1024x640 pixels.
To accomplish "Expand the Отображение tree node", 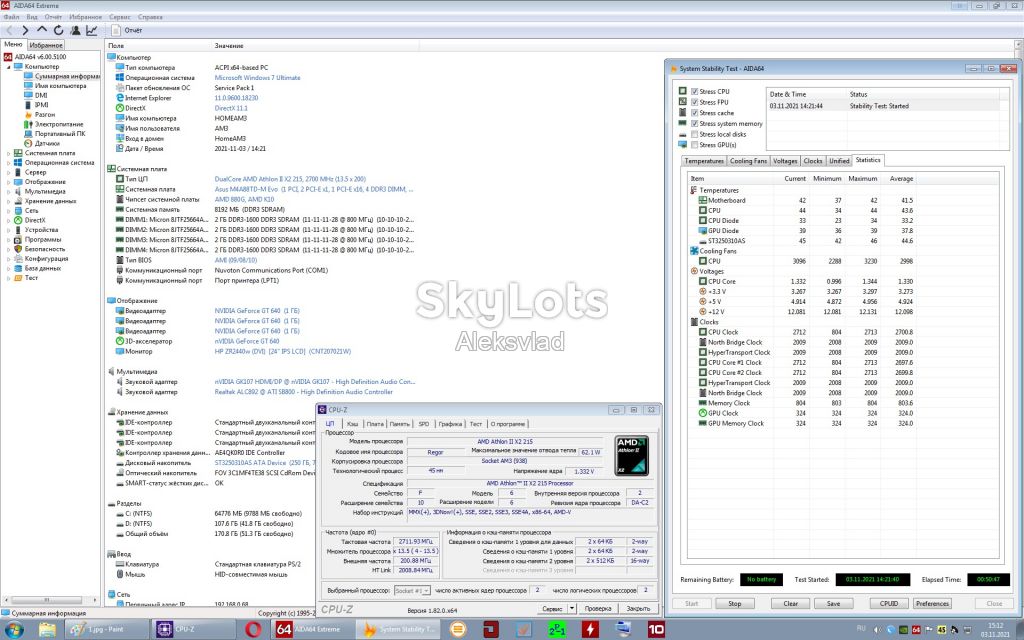I will click(8, 182).
